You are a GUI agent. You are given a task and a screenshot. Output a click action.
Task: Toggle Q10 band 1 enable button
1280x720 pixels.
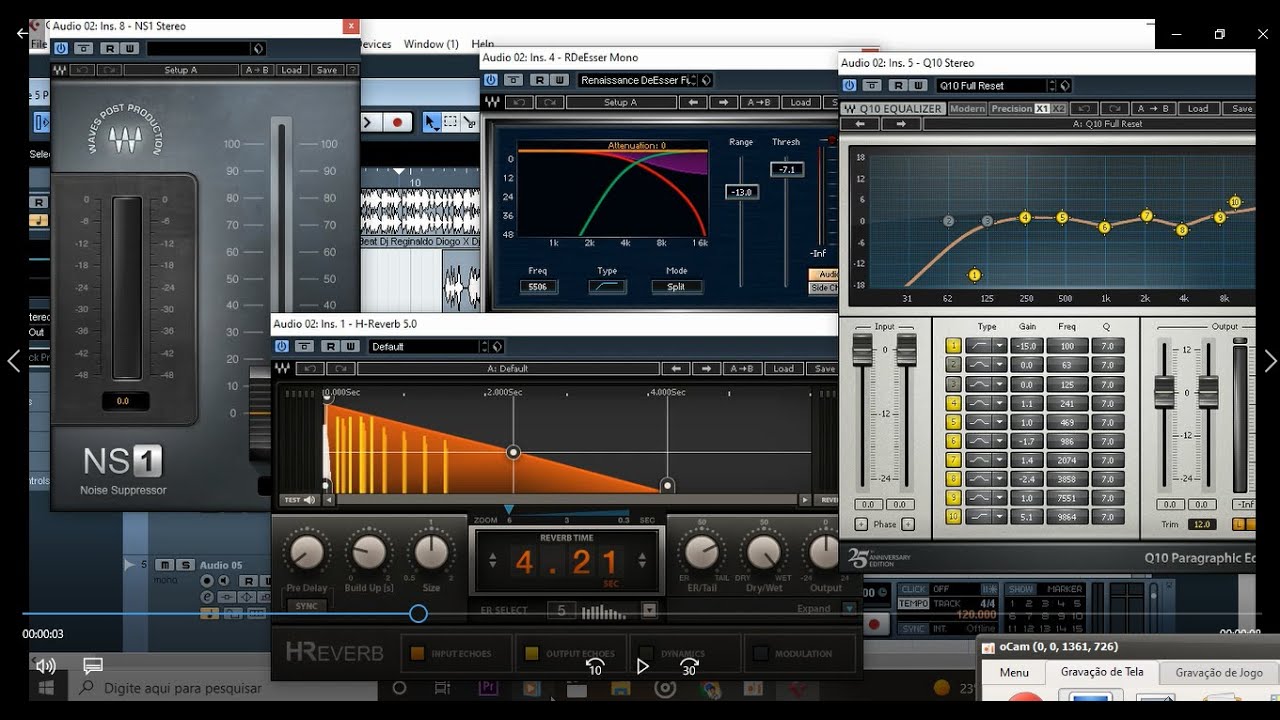(953, 346)
